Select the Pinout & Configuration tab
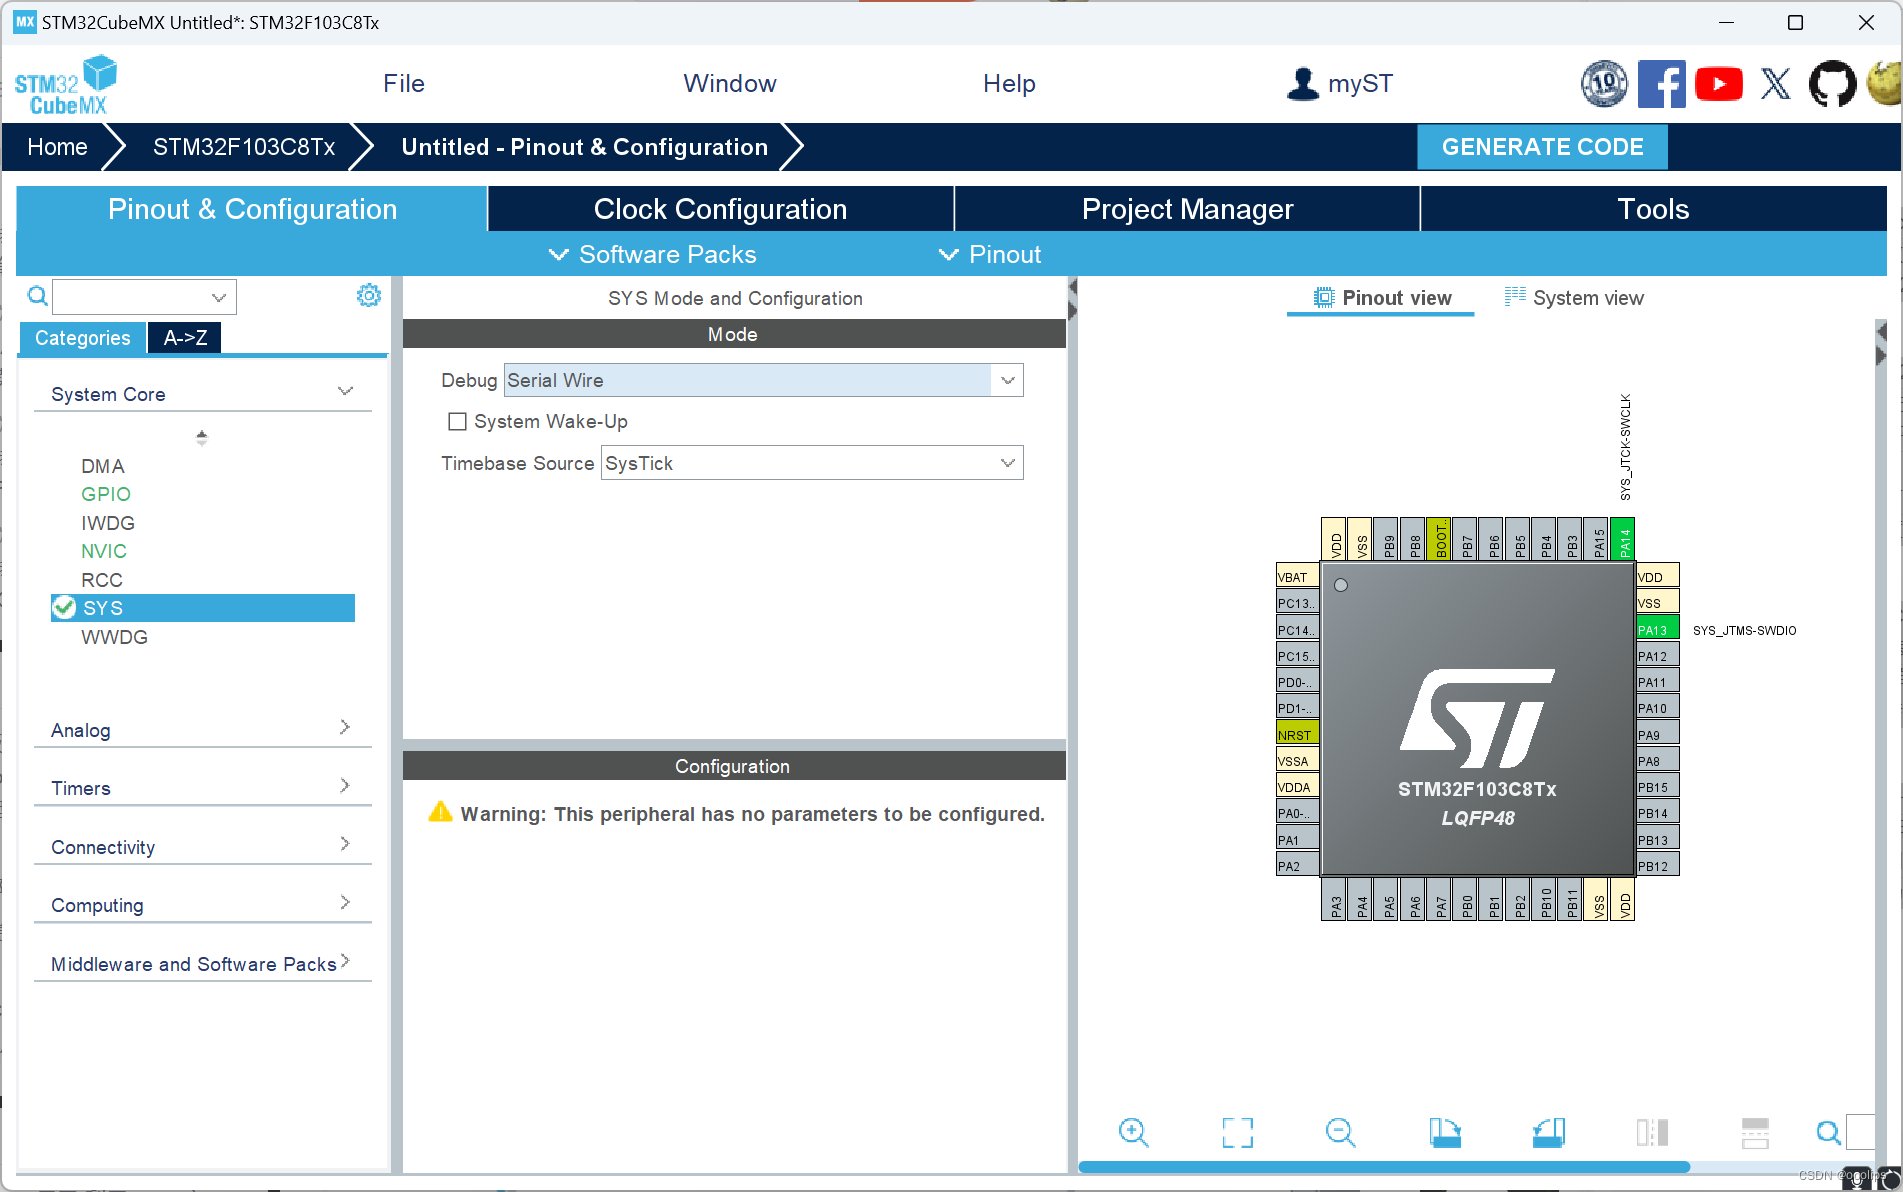 point(252,208)
